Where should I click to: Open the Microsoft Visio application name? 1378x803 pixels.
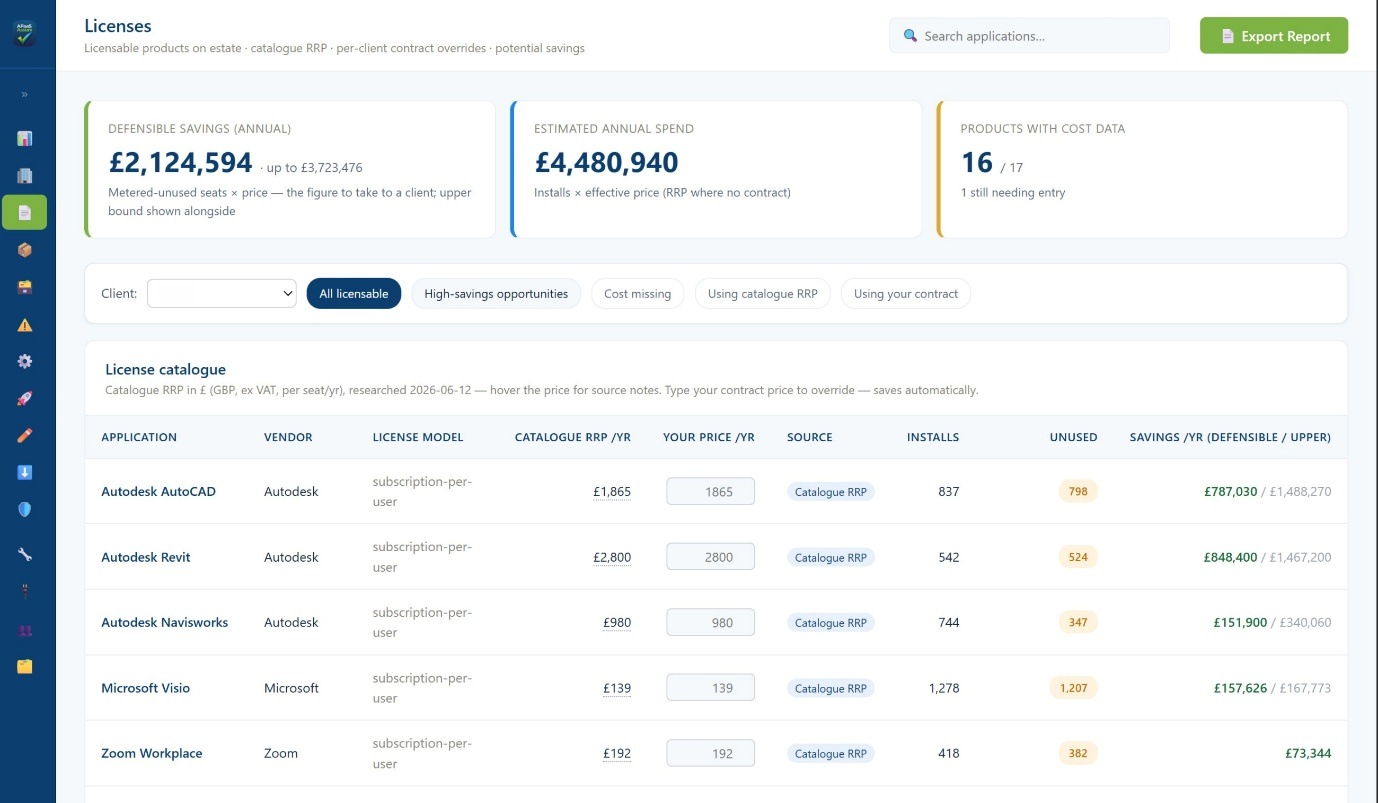click(x=146, y=688)
